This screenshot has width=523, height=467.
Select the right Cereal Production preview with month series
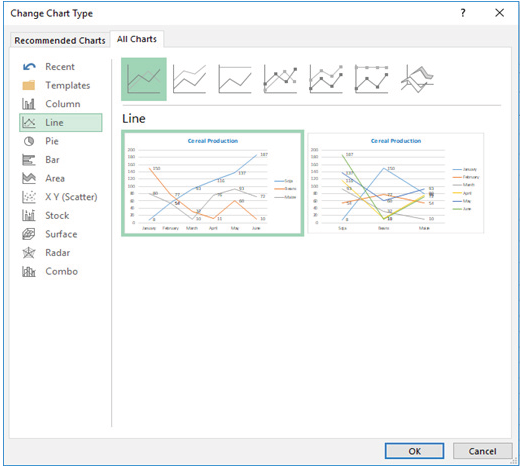click(x=396, y=183)
